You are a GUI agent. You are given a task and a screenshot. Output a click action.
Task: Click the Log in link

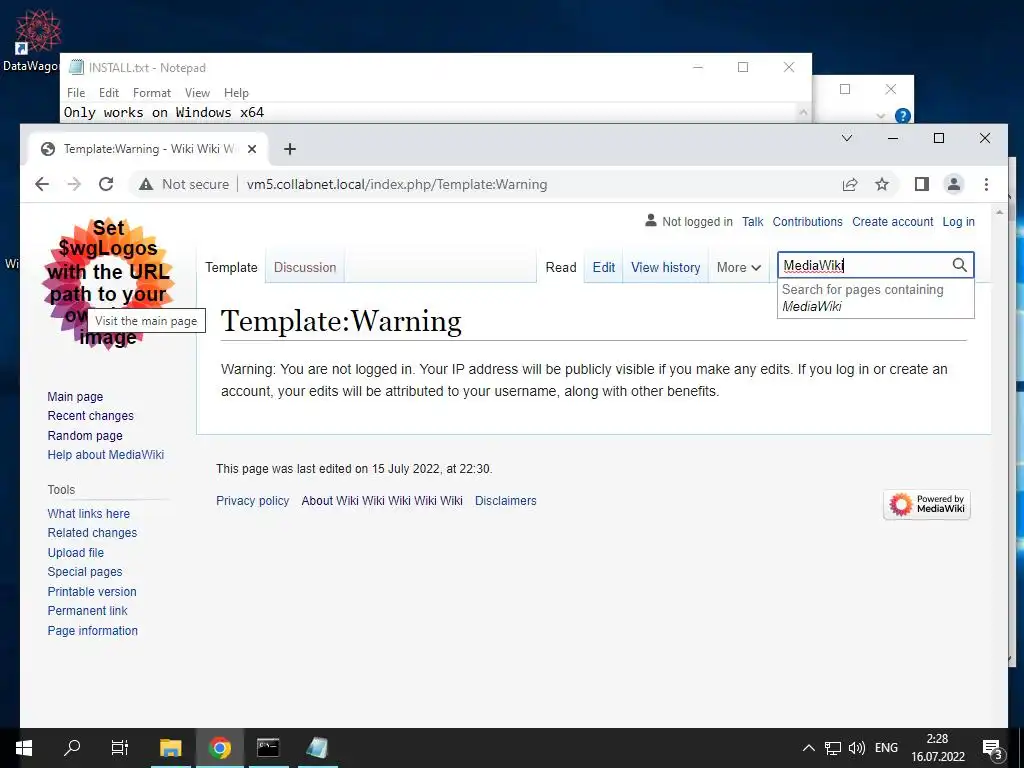(958, 221)
